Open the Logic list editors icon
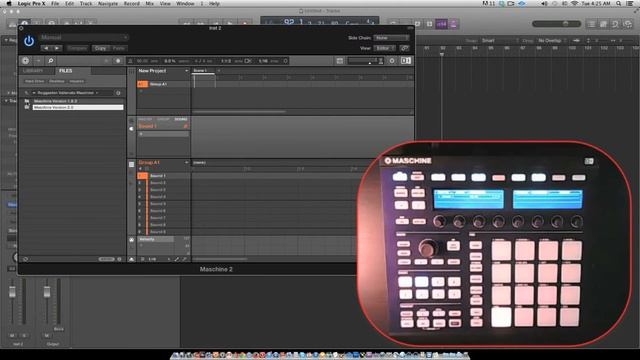640x360 pixels. click(591, 24)
